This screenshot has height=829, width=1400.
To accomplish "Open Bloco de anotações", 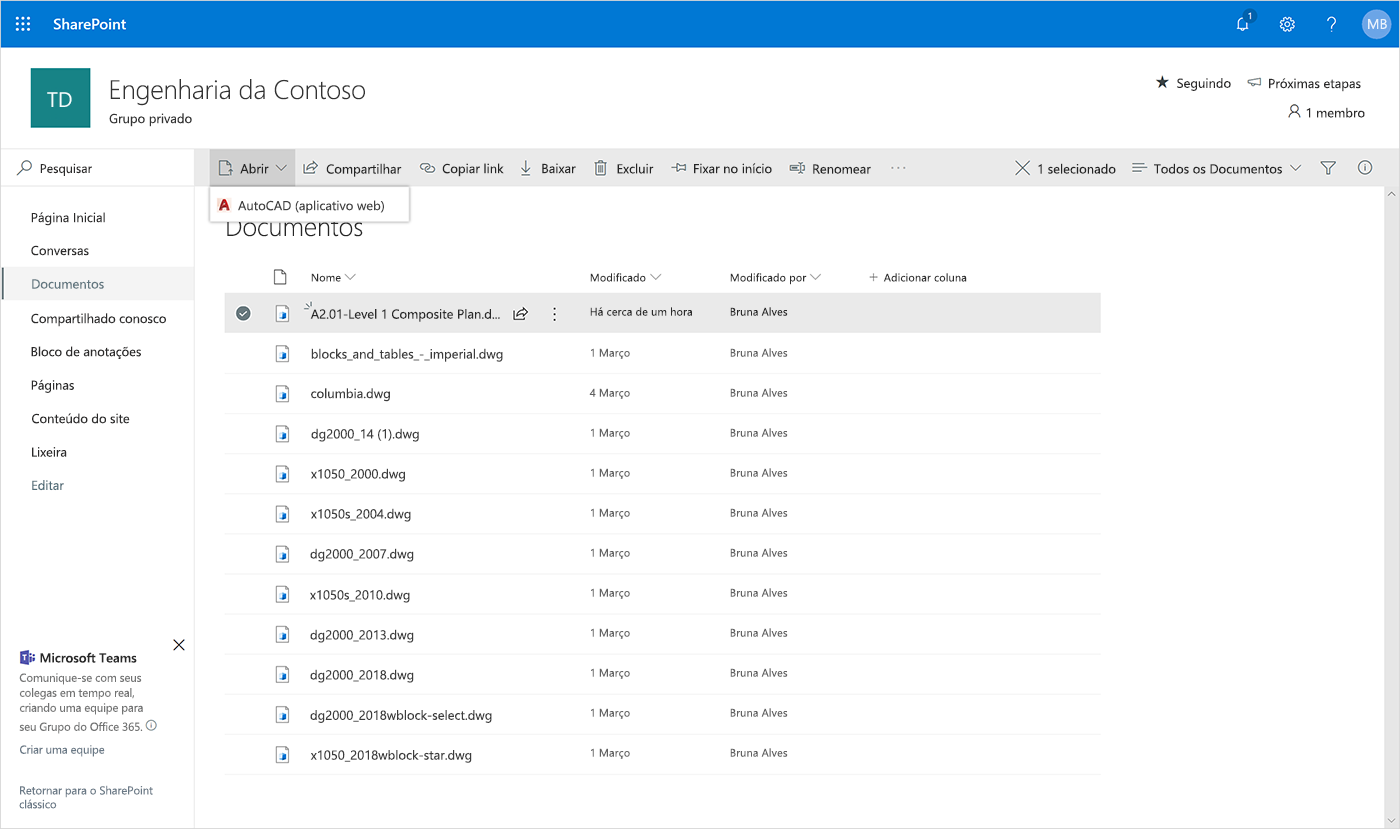I will [86, 351].
